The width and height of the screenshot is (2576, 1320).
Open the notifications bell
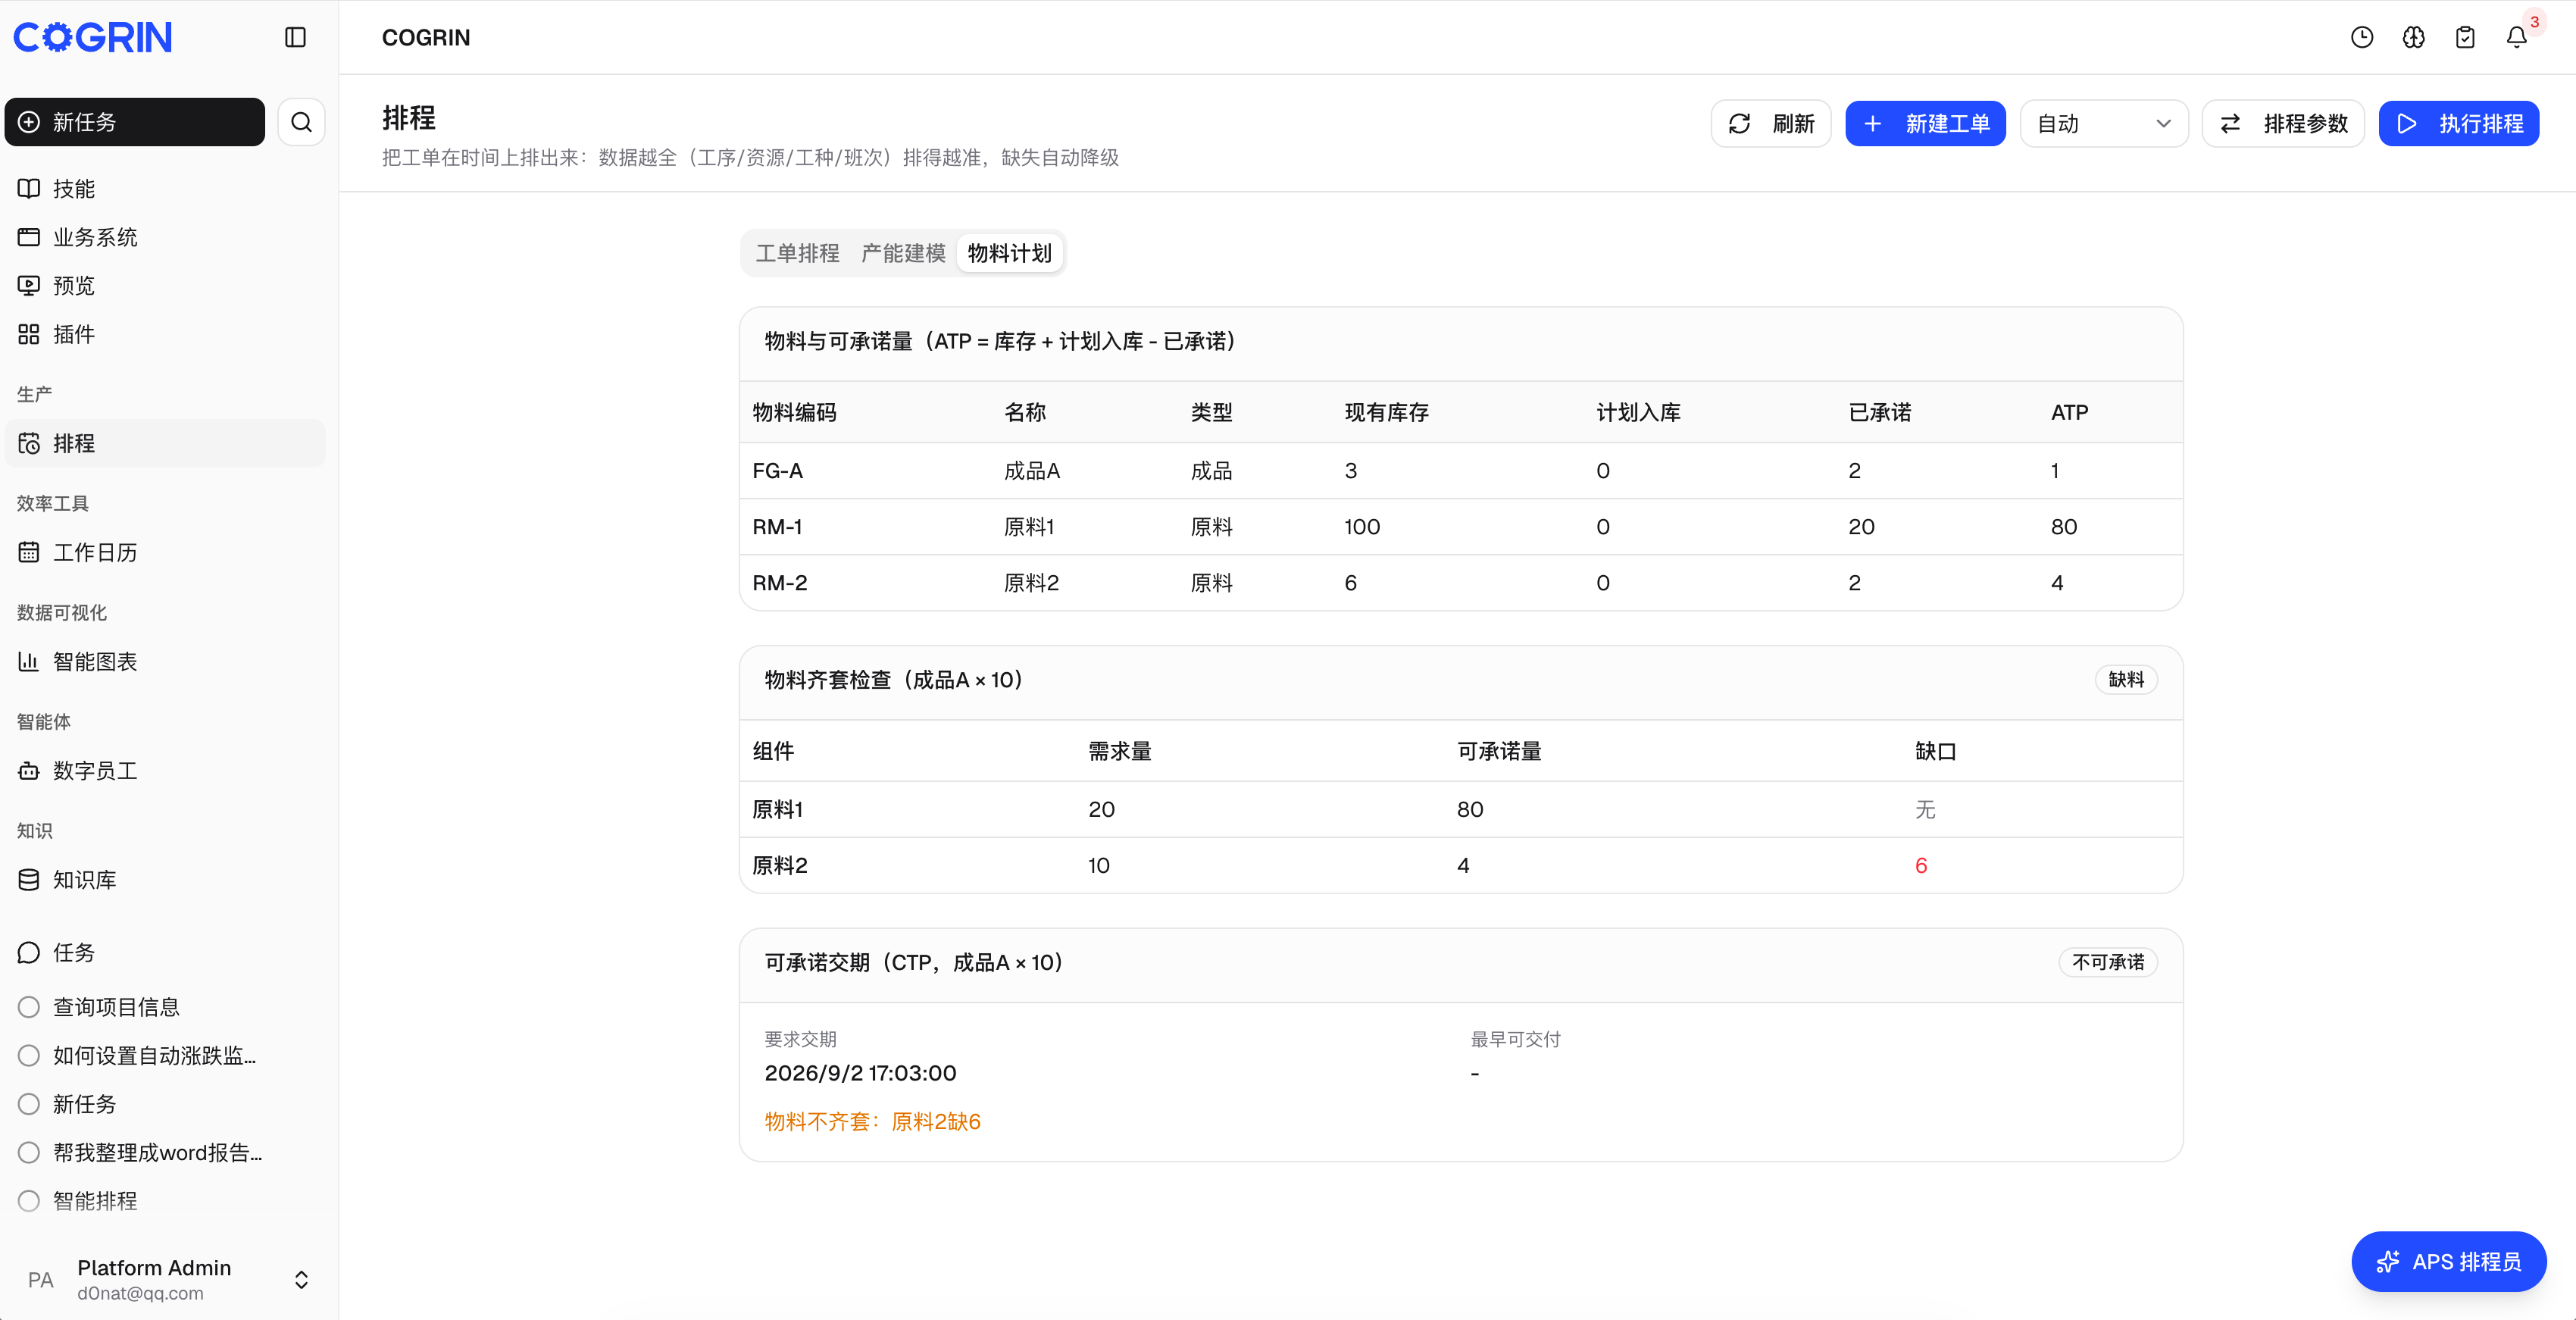(x=2517, y=38)
